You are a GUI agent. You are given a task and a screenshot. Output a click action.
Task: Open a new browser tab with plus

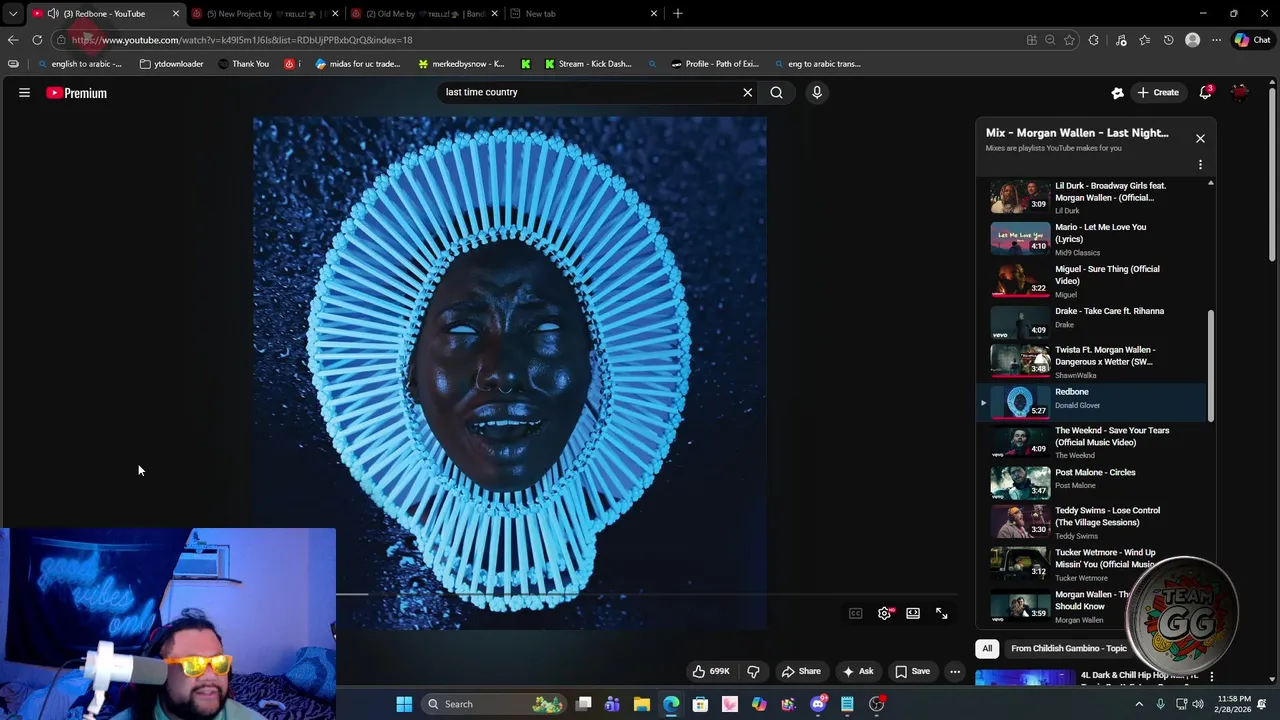tap(678, 13)
